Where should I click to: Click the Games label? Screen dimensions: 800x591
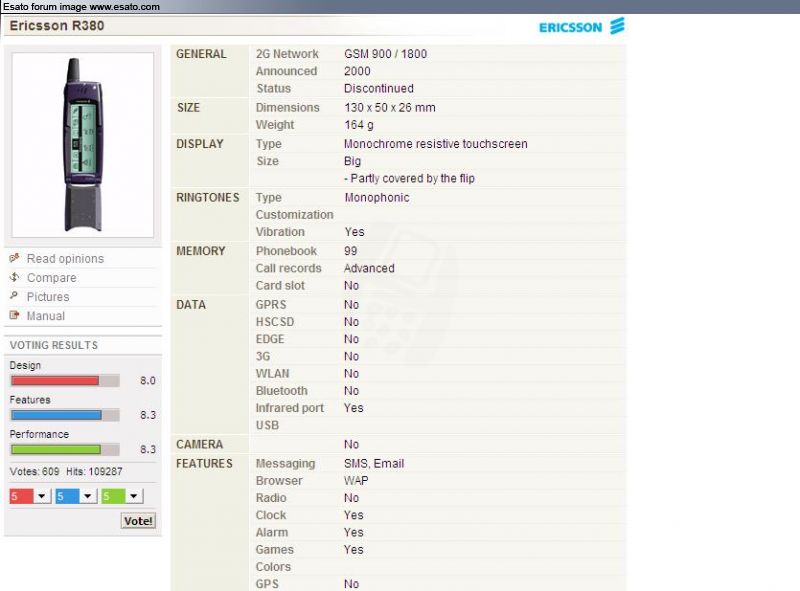pyautogui.click(x=274, y=550)
